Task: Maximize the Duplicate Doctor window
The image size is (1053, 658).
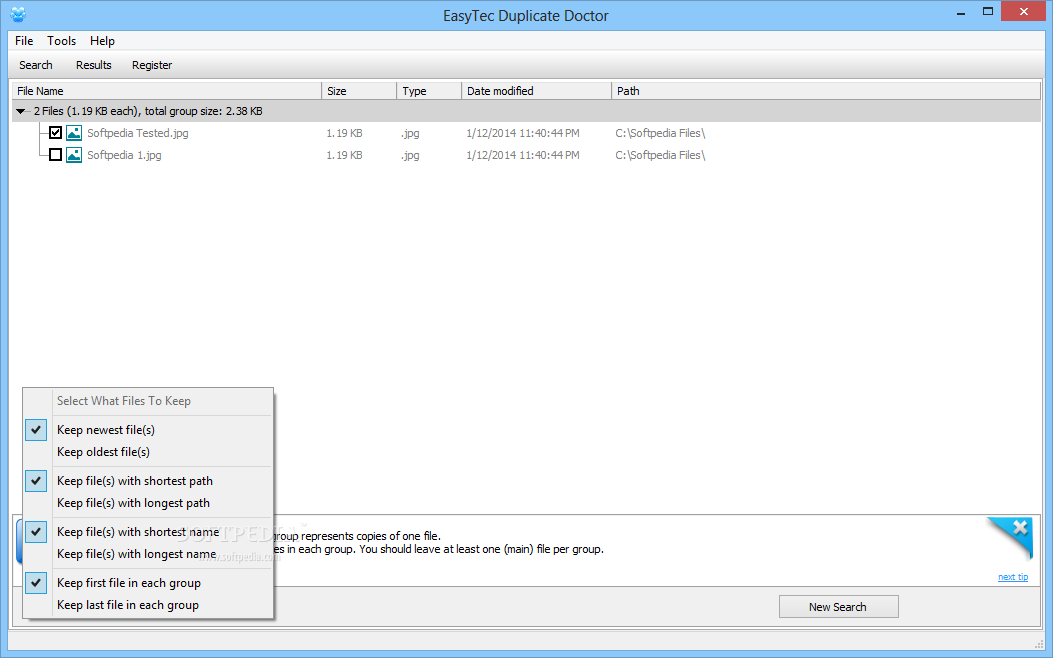Action: point(988,11)
